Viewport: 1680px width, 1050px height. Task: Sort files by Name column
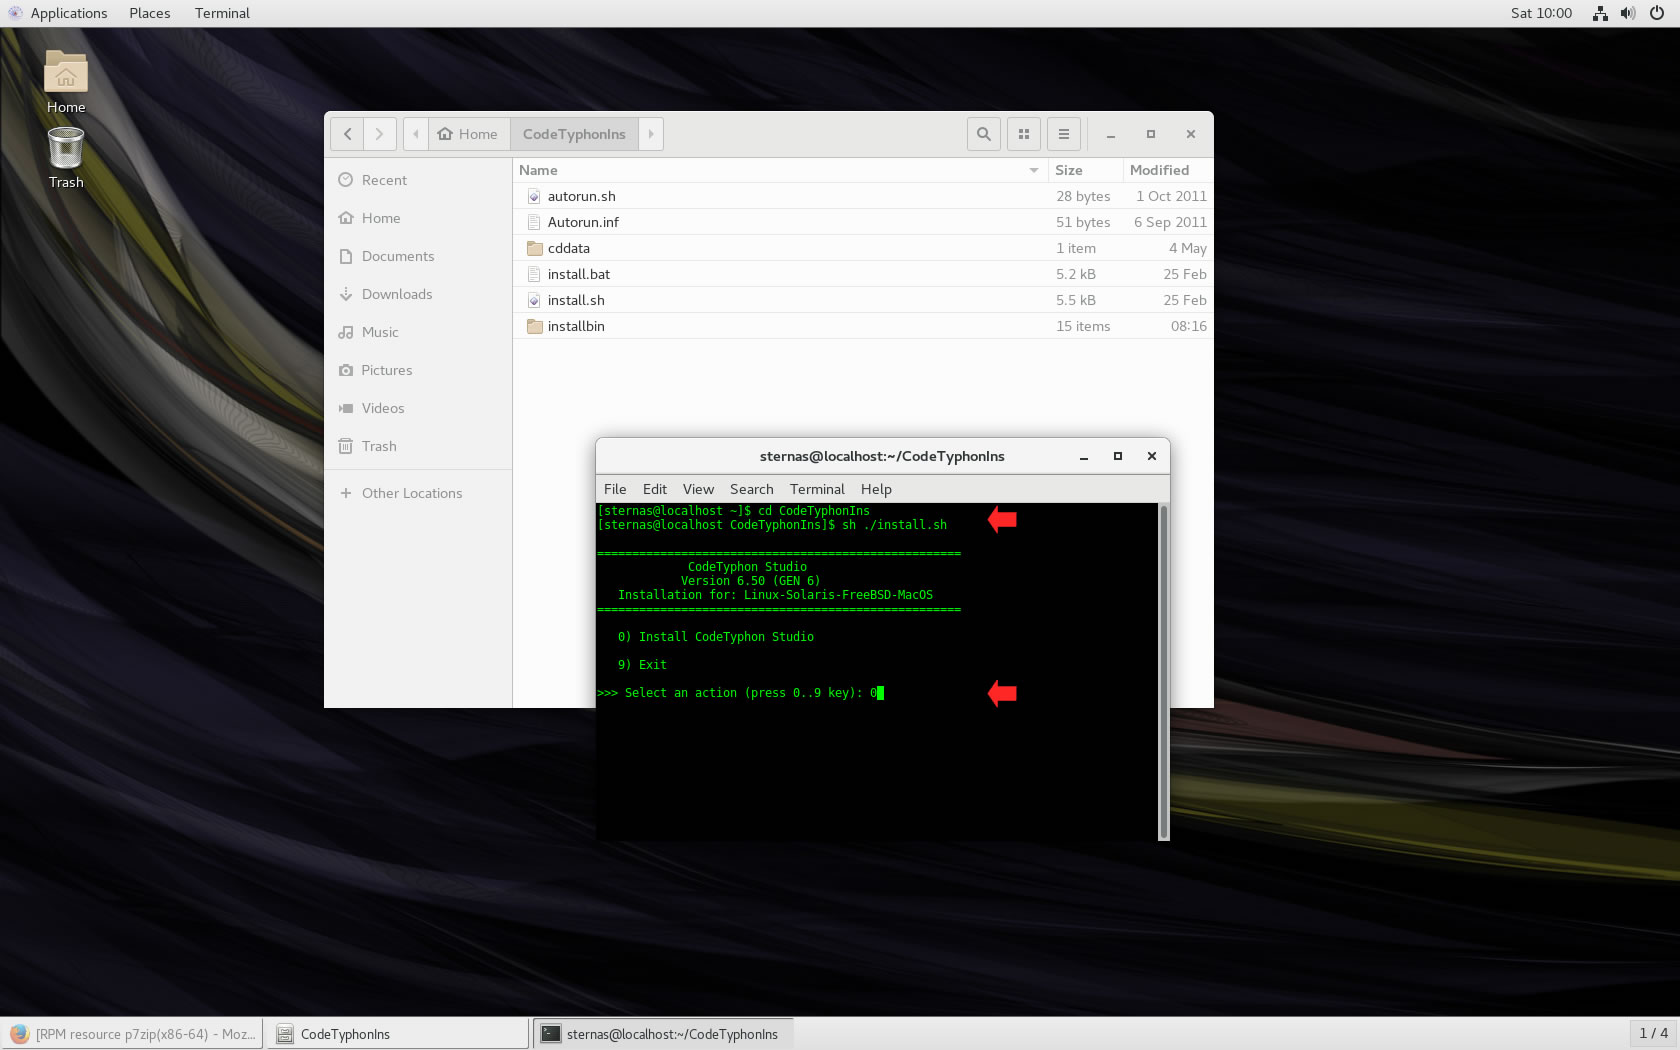pyautogui.click(x=780, y=170)
